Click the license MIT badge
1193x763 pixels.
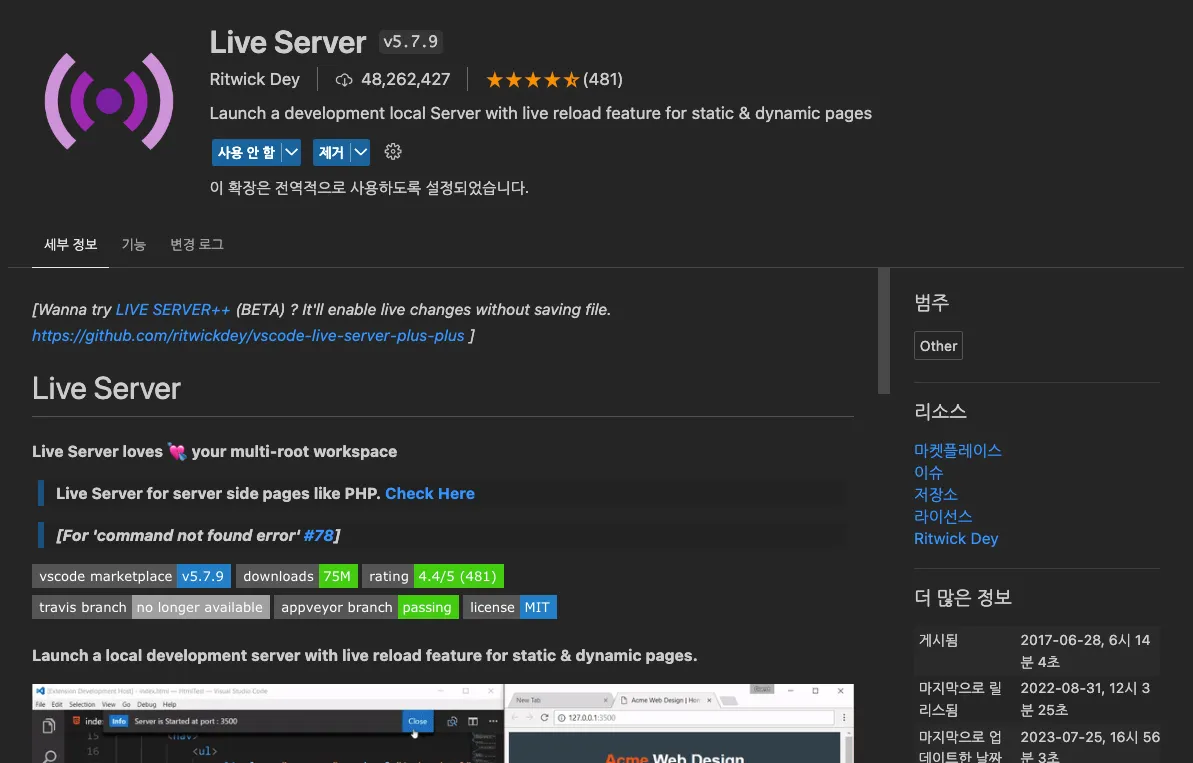(510, 607)
